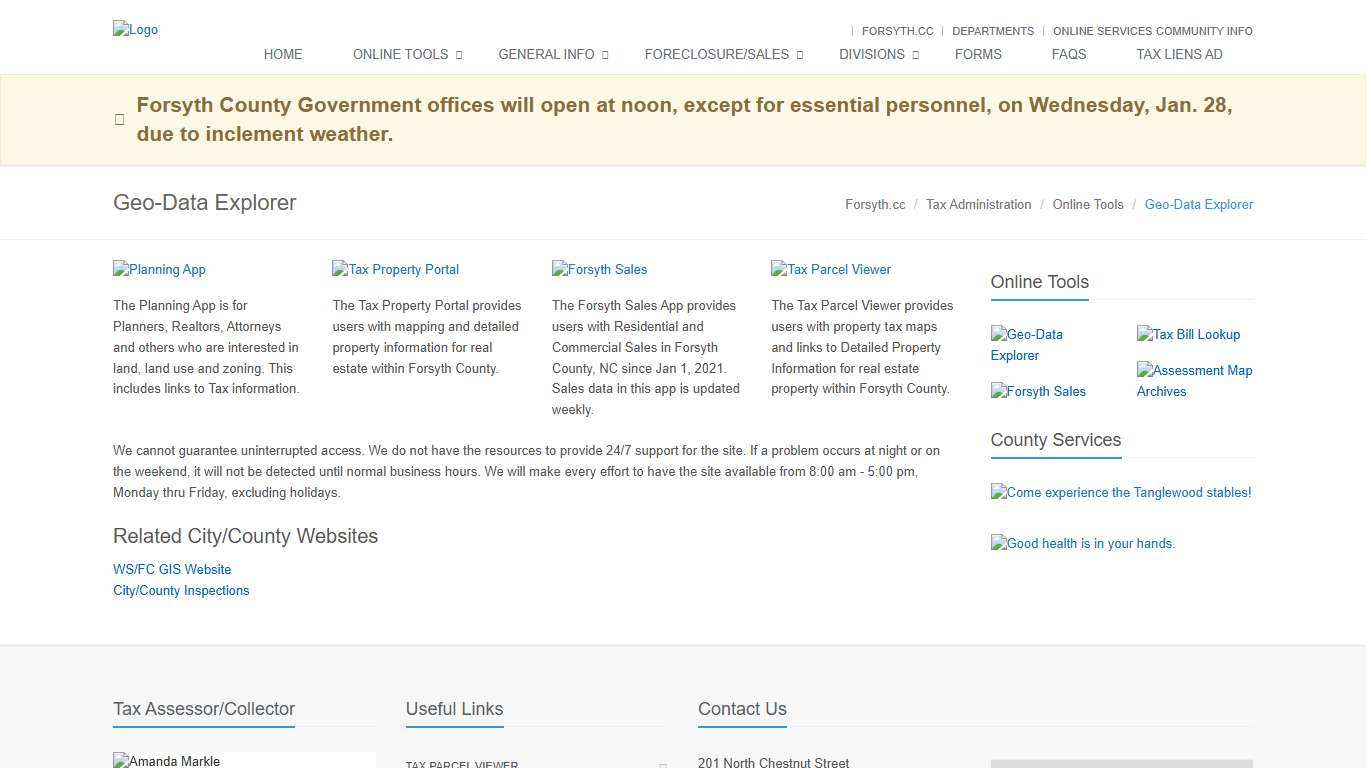This screenshot has height=768, width=1366.
Task: Open the City/County Inspections link
Action: click(181, 590)
